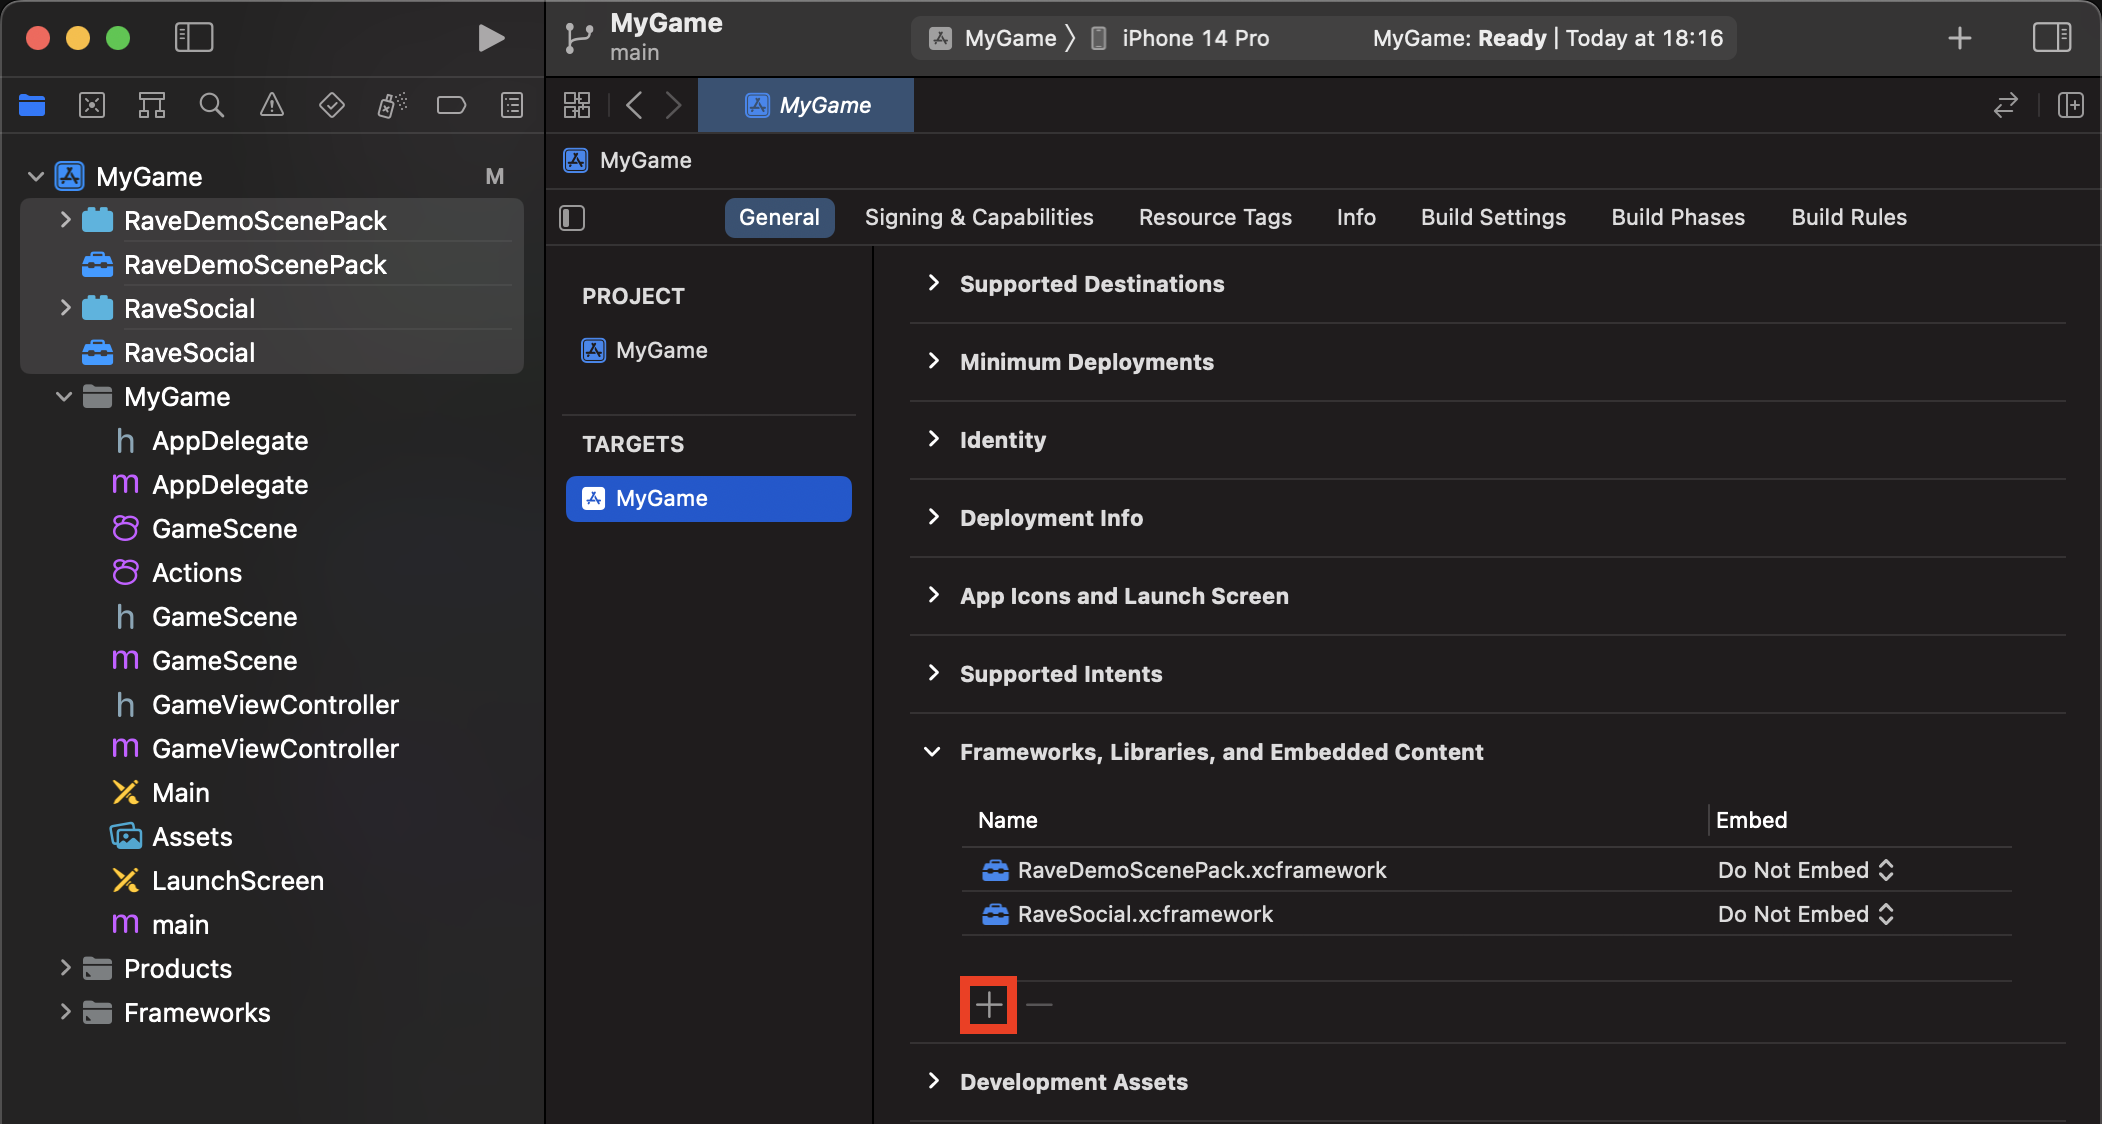Expand the Supported Destinations section
Screen dimensions: 2102x1124
pyautogui.click(x=933, y=282)
